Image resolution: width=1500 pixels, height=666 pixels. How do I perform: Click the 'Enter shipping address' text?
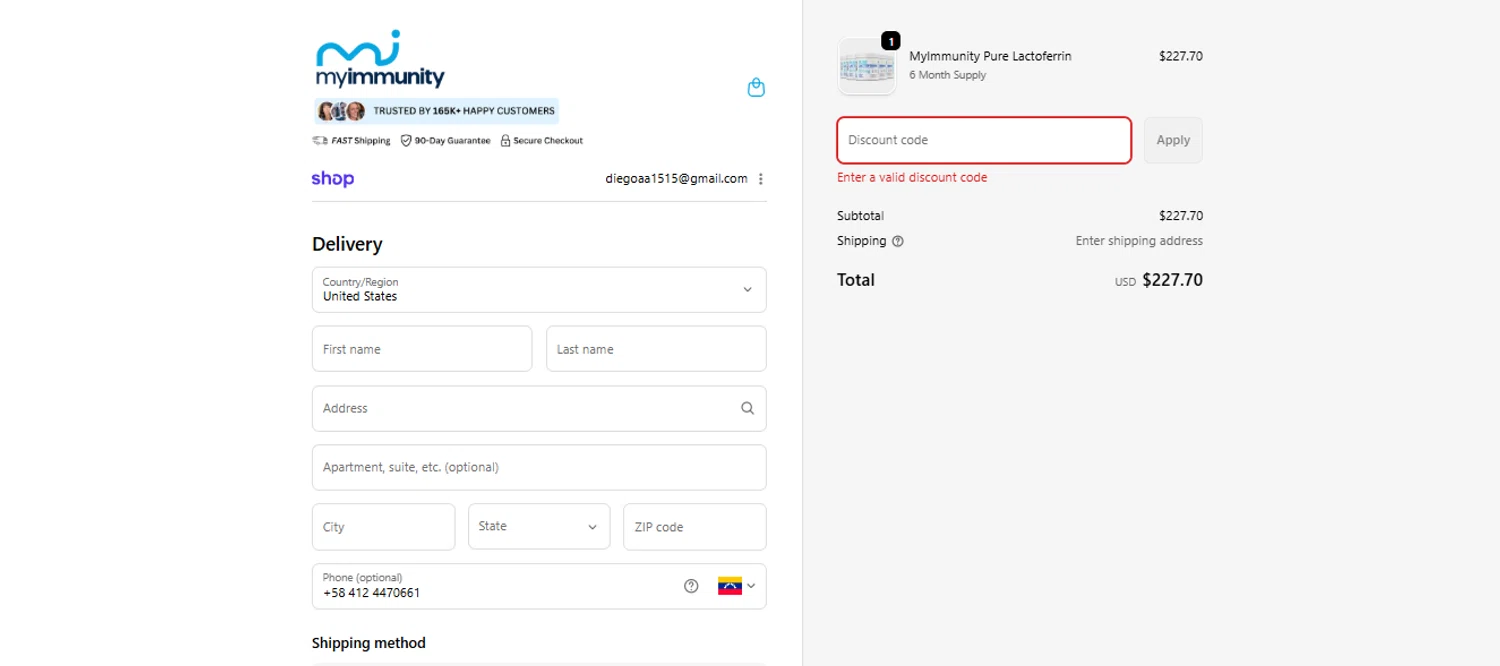(x=1139, y=241)
